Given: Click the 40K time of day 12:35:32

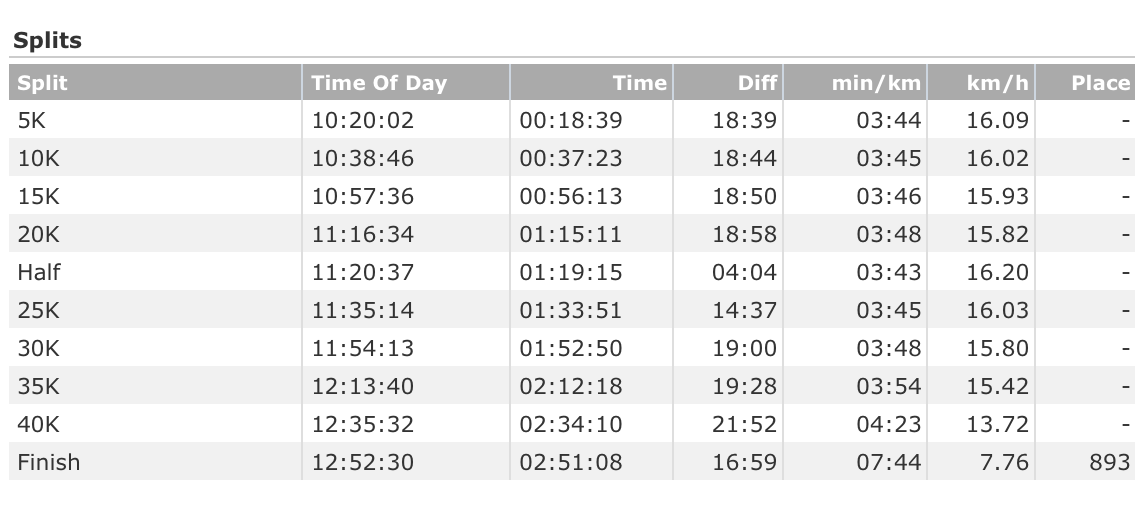Looking at the screenshot, I should (362, 425).
